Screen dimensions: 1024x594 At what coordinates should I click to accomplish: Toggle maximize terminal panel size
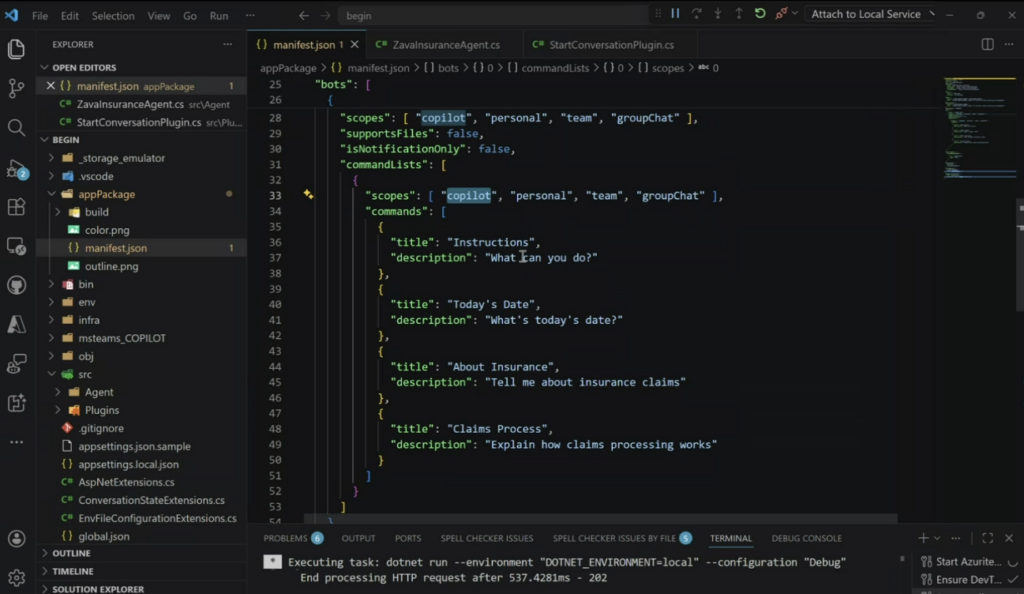[987, 538]
